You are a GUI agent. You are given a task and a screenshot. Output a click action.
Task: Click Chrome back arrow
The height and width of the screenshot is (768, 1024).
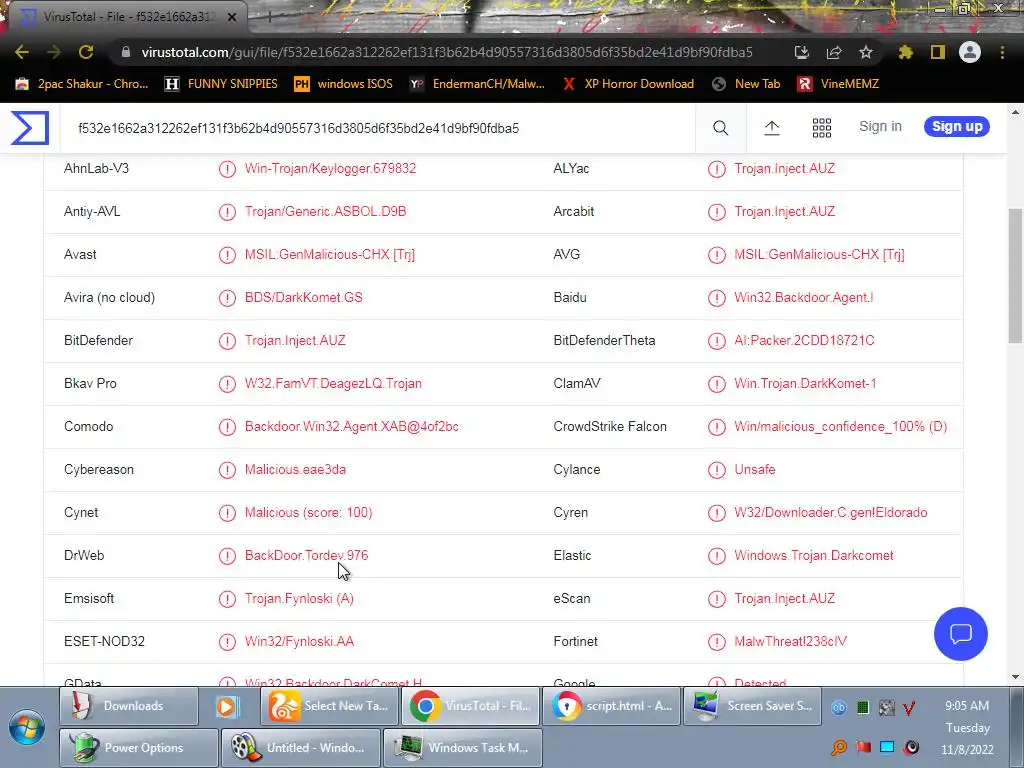(x=22, y=52)
